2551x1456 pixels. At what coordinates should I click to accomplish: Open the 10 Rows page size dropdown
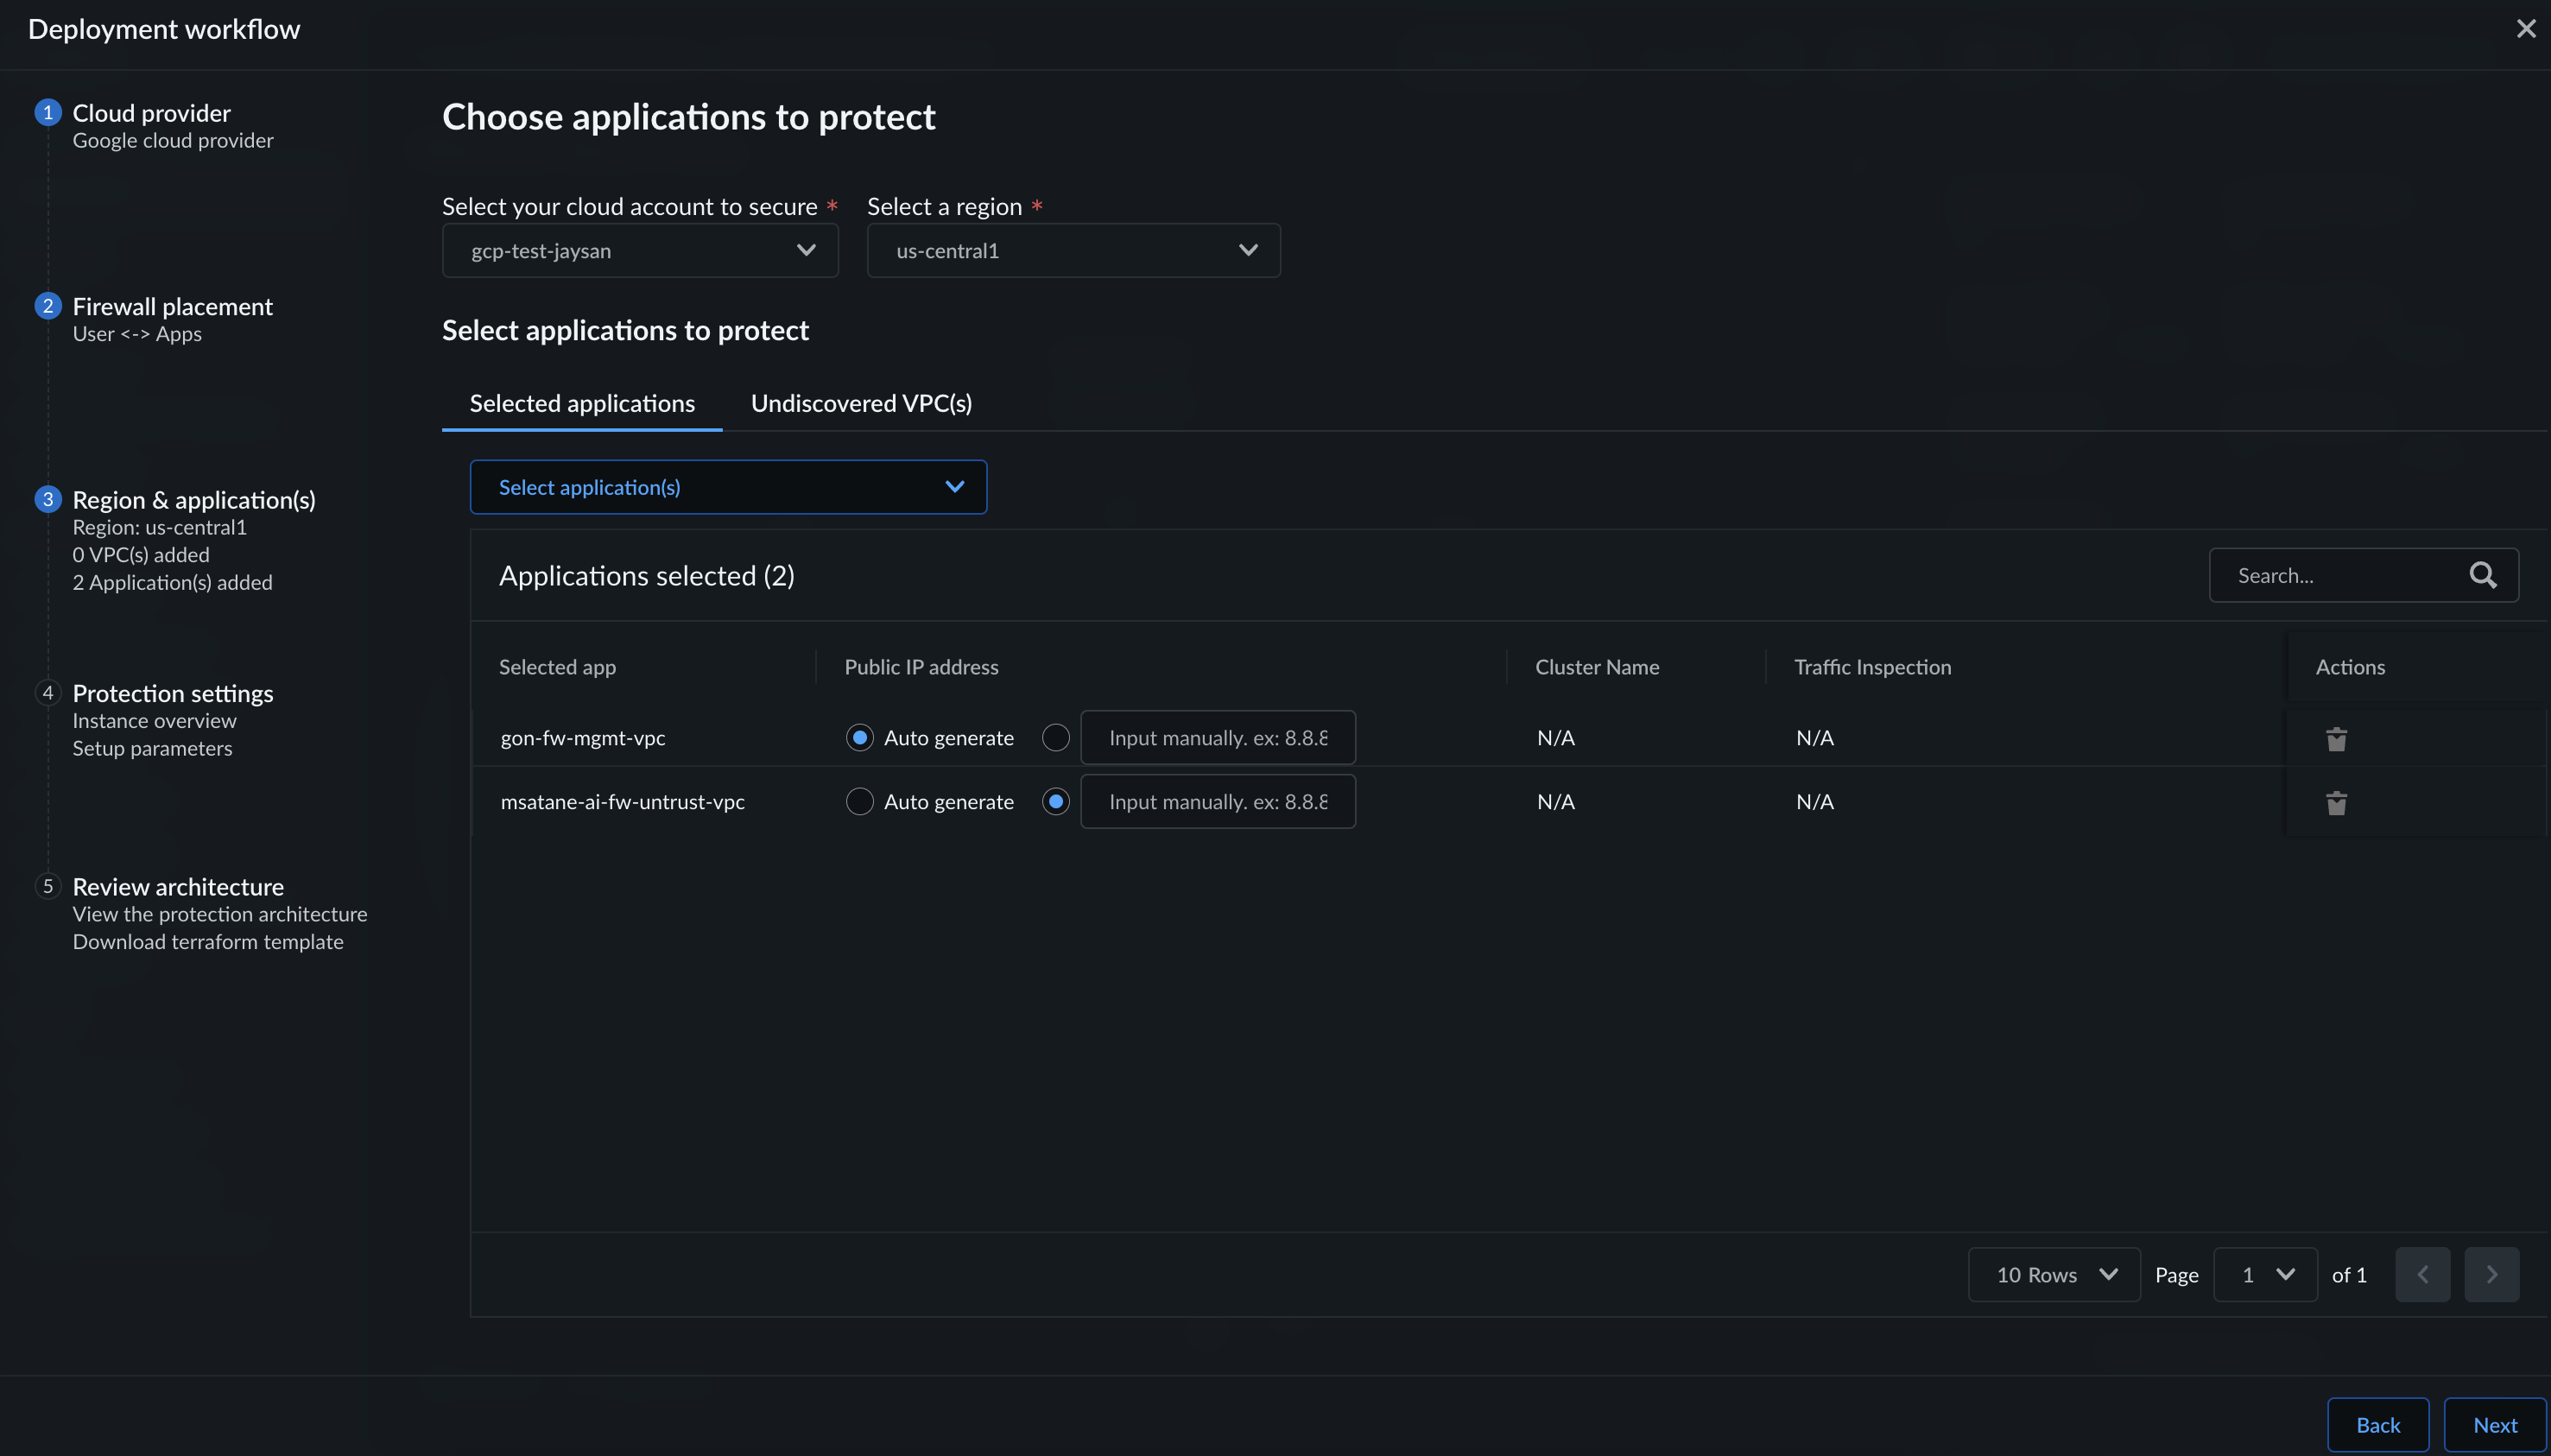point(2054,1274)
